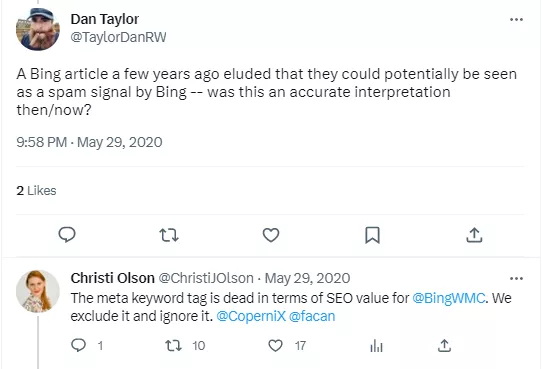Image resolution: width=542 pixels, height=369 pixels.
Task: Retweet Dan Taylor's tweet
Action: pos(169,235)
